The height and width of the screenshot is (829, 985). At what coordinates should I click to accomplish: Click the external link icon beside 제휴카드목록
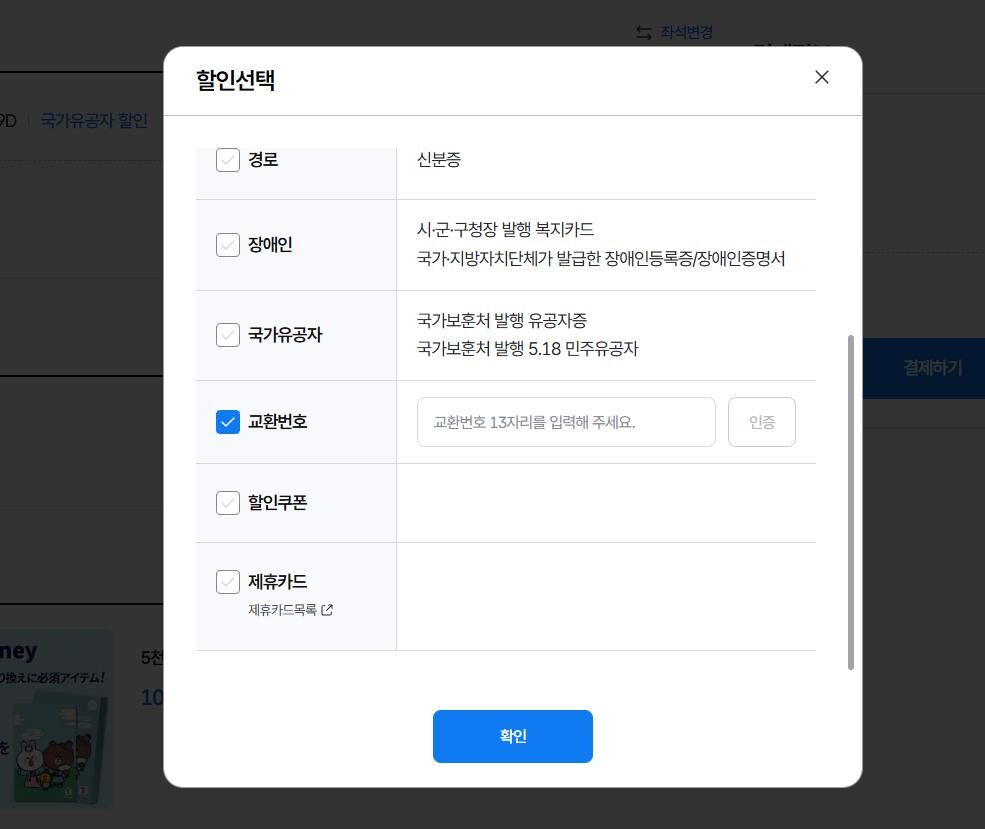(327, 610)
